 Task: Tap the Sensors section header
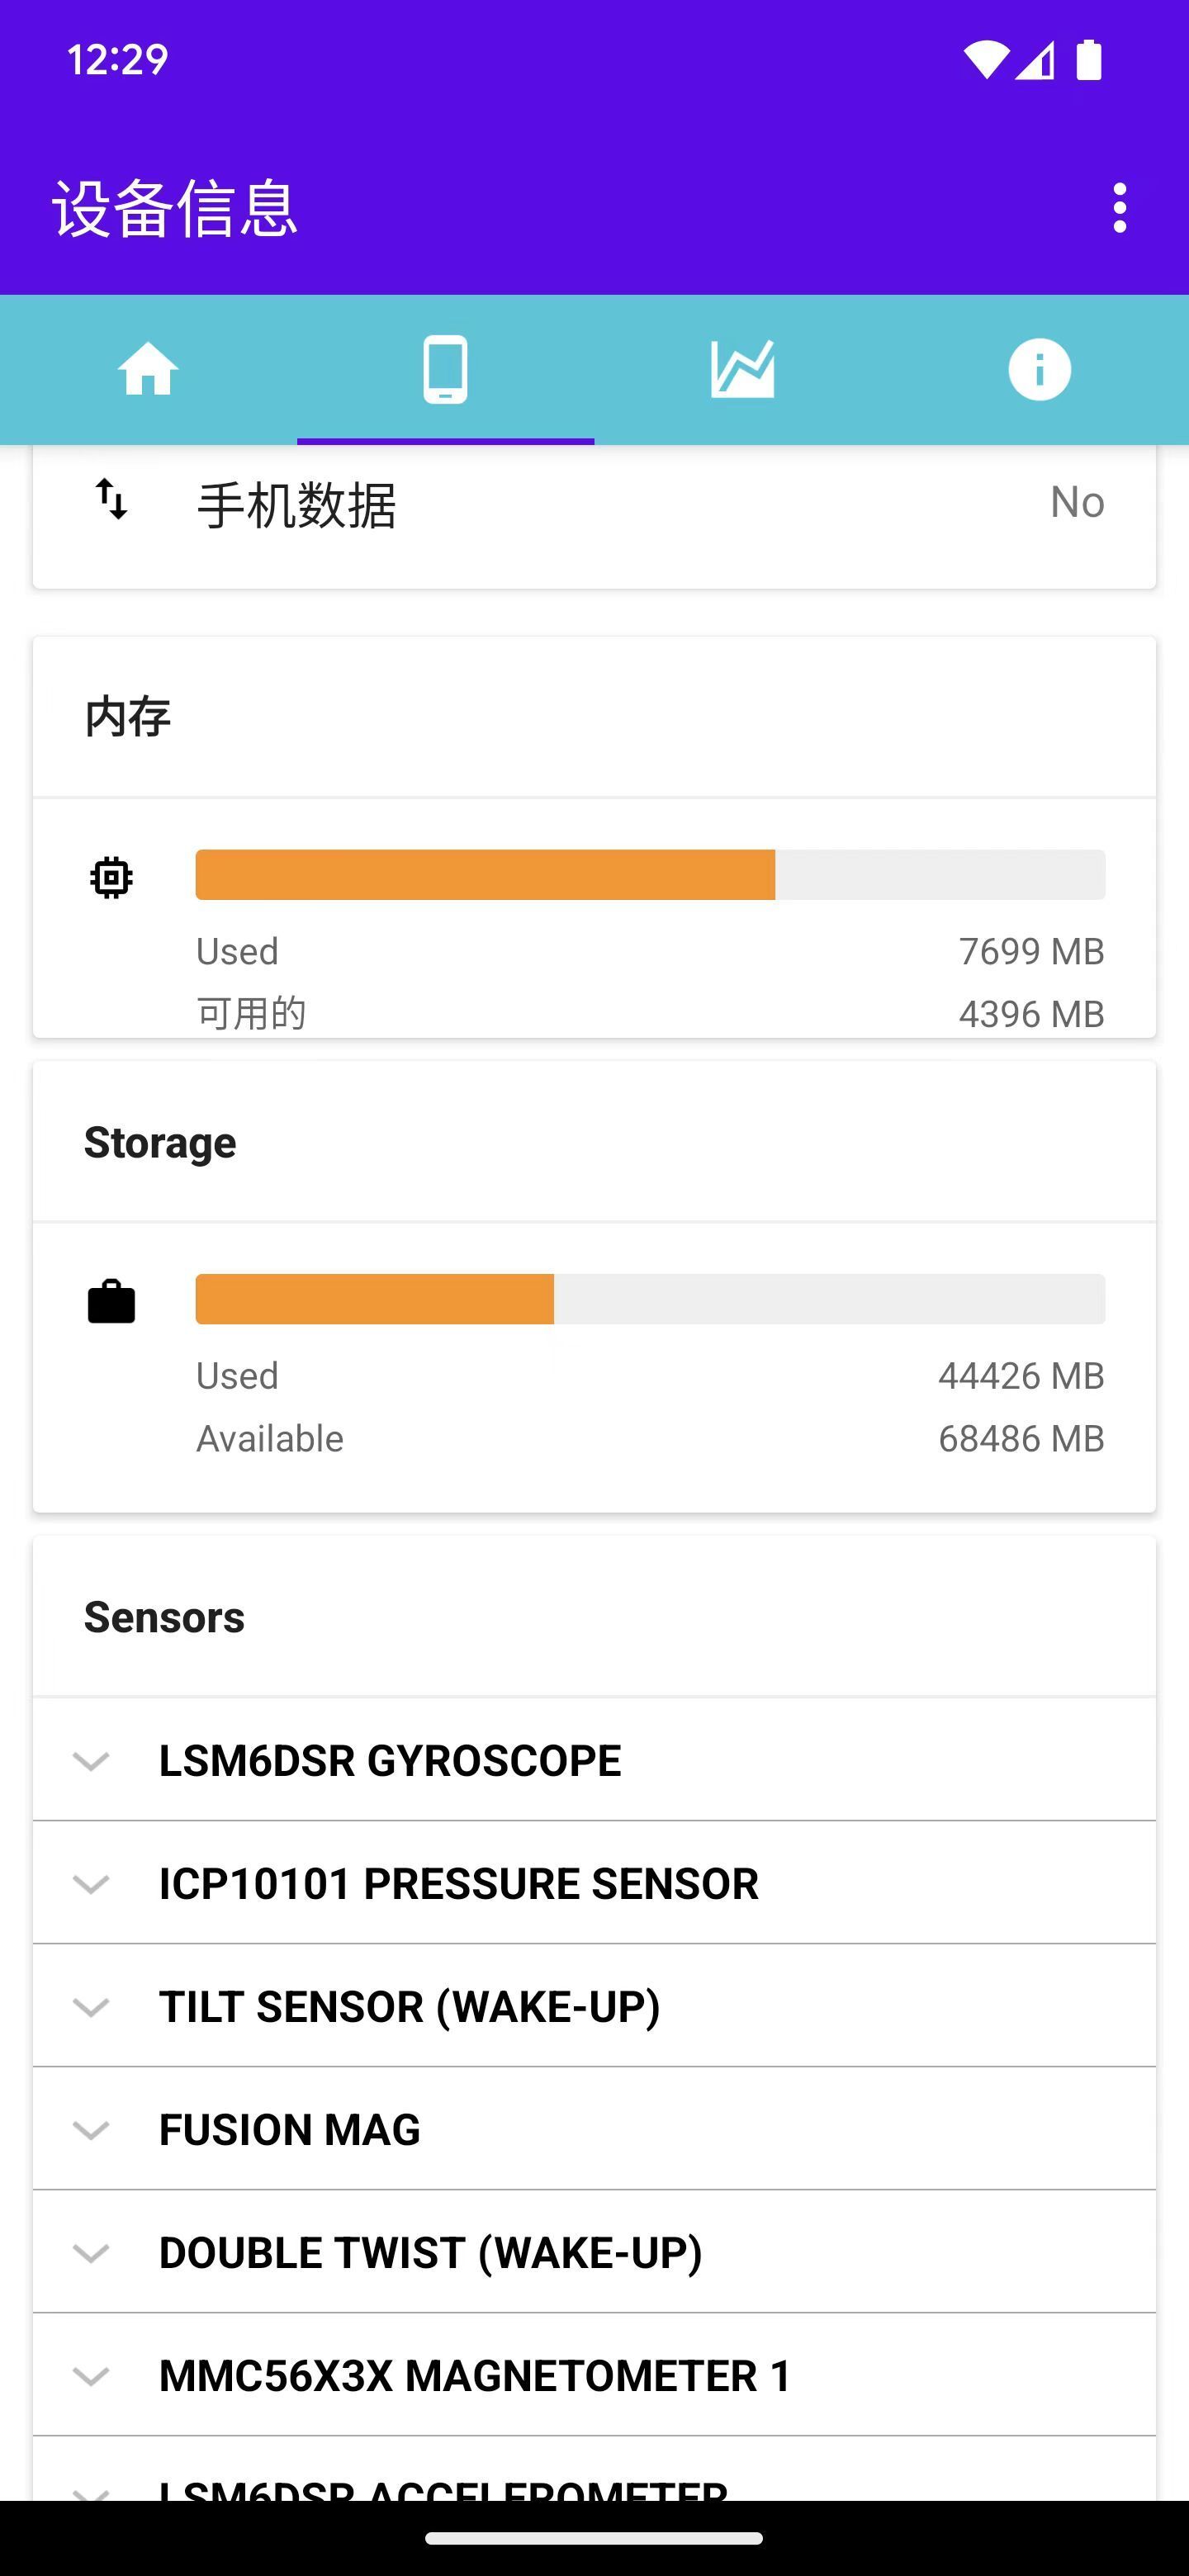pos(164,1617)
